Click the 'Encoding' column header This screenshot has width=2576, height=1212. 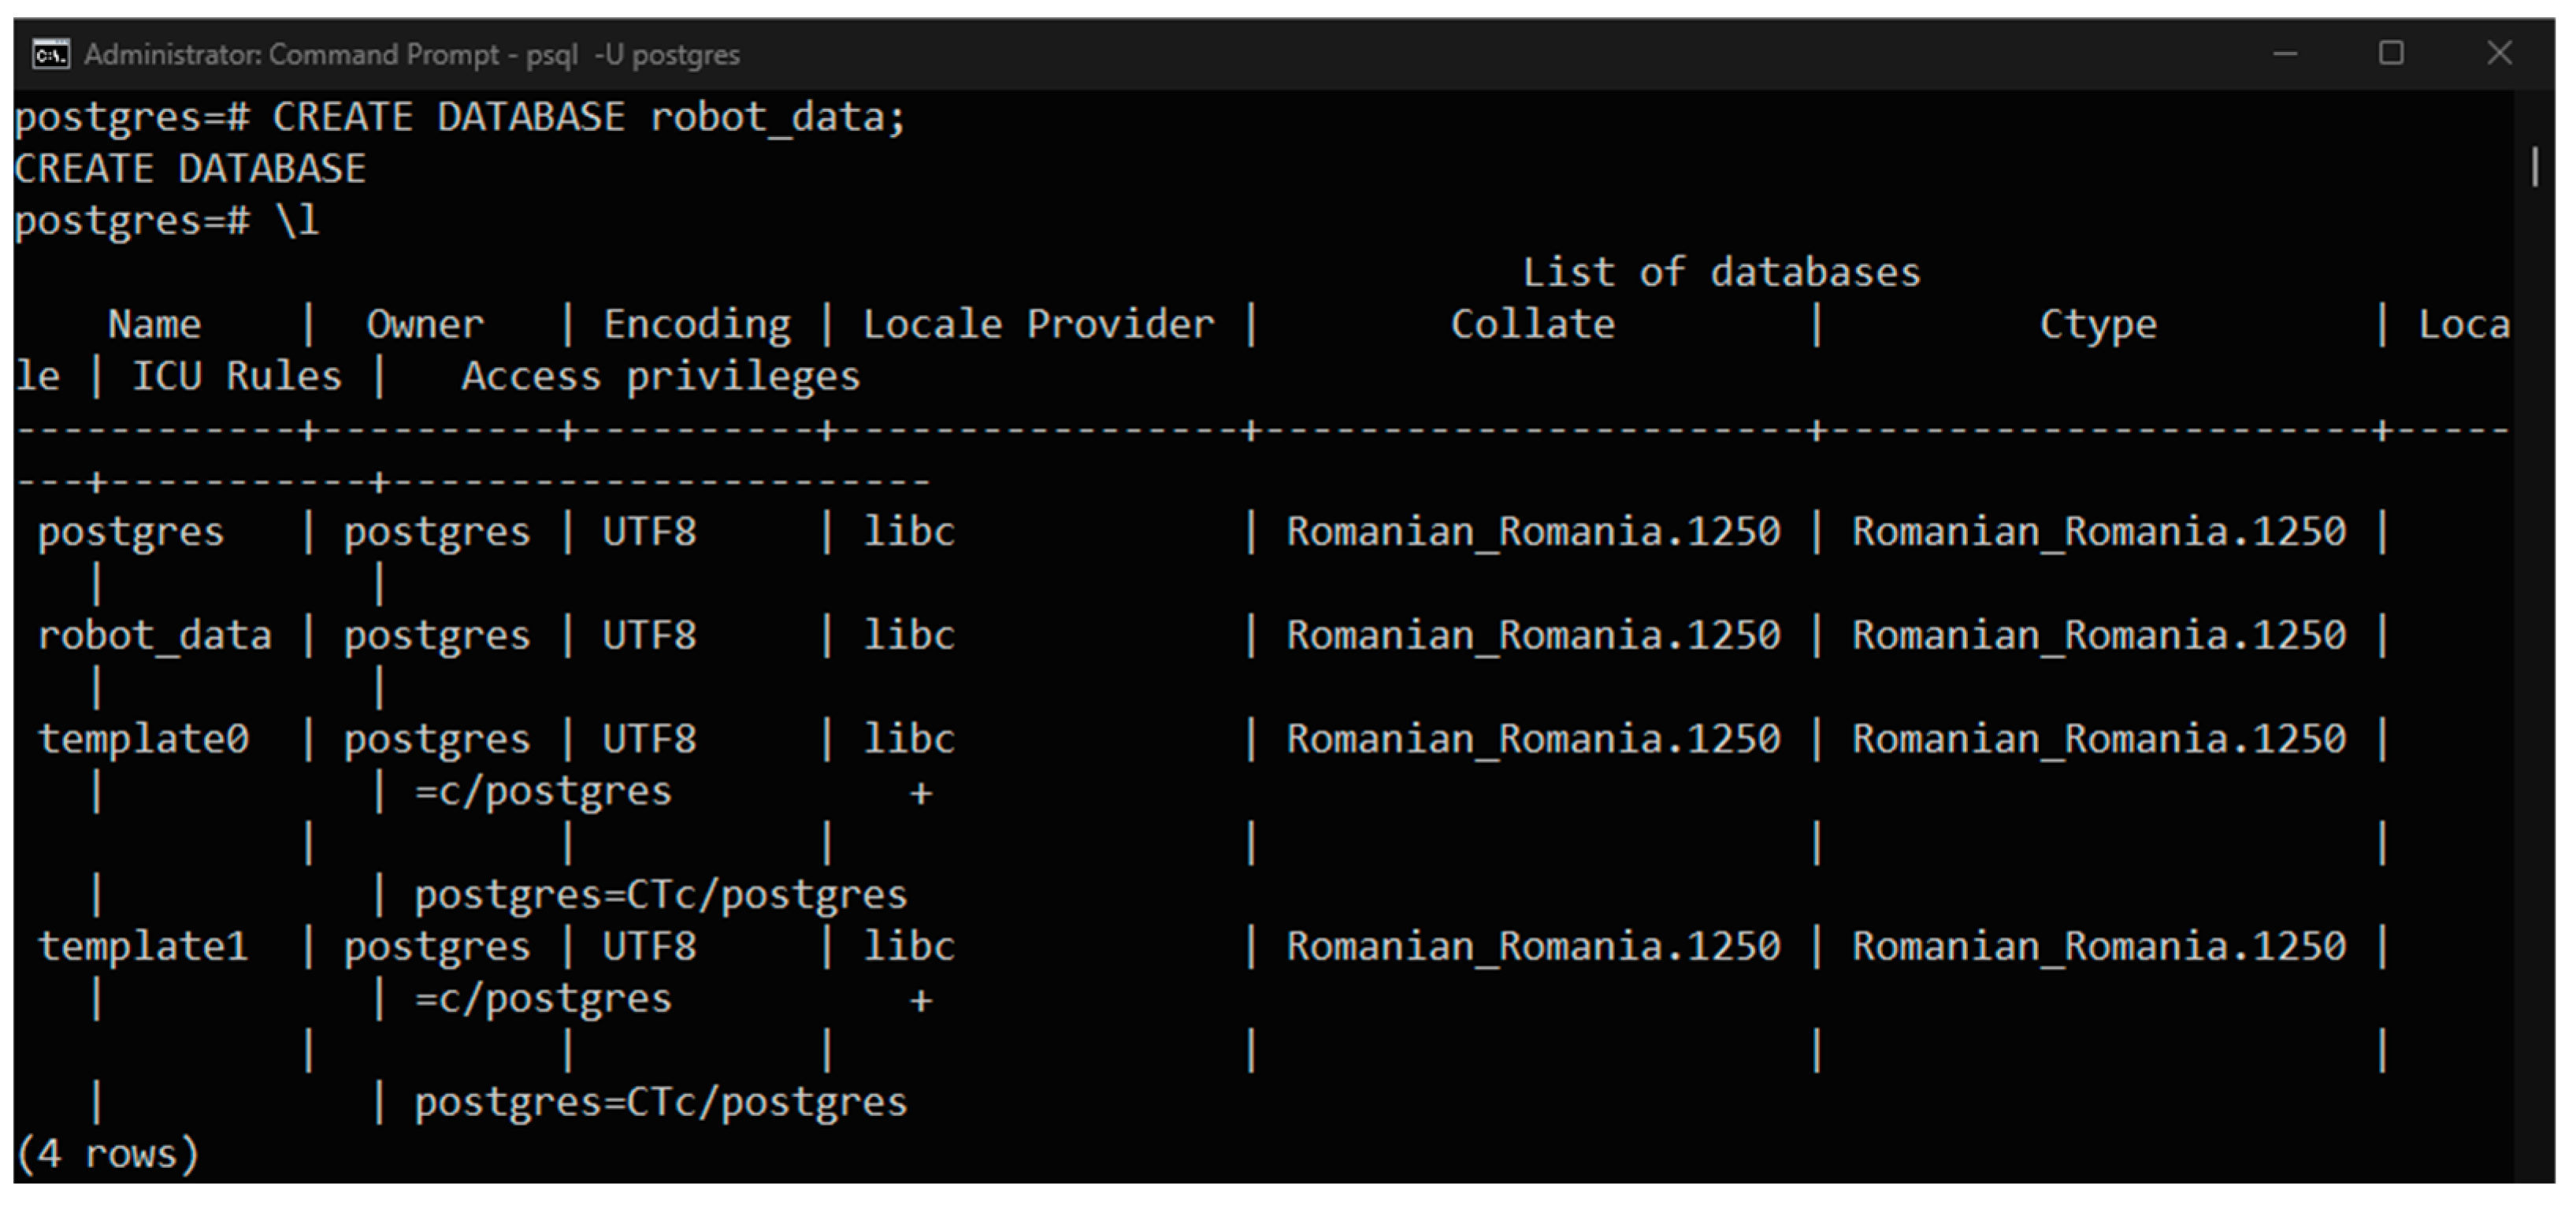click(x=696, y=324)
